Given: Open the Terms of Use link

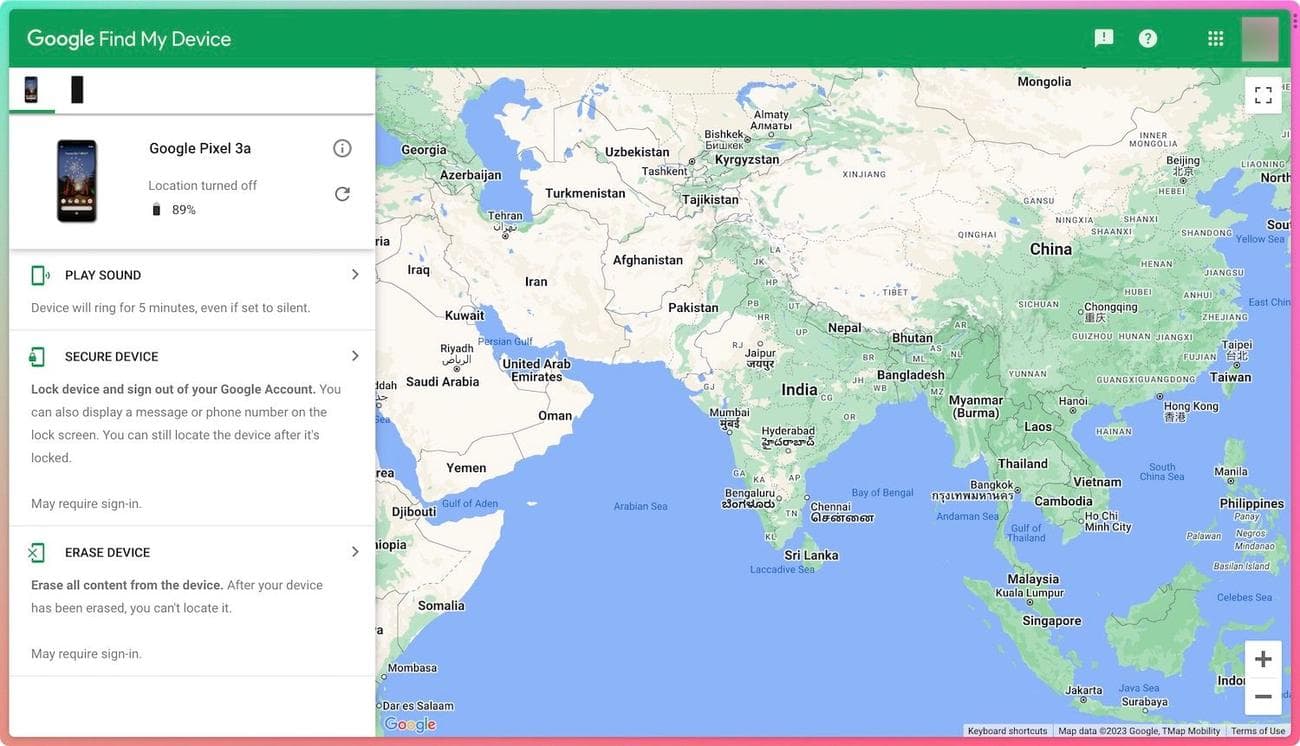Looking at the screenshot, I should coord(1258,730).
